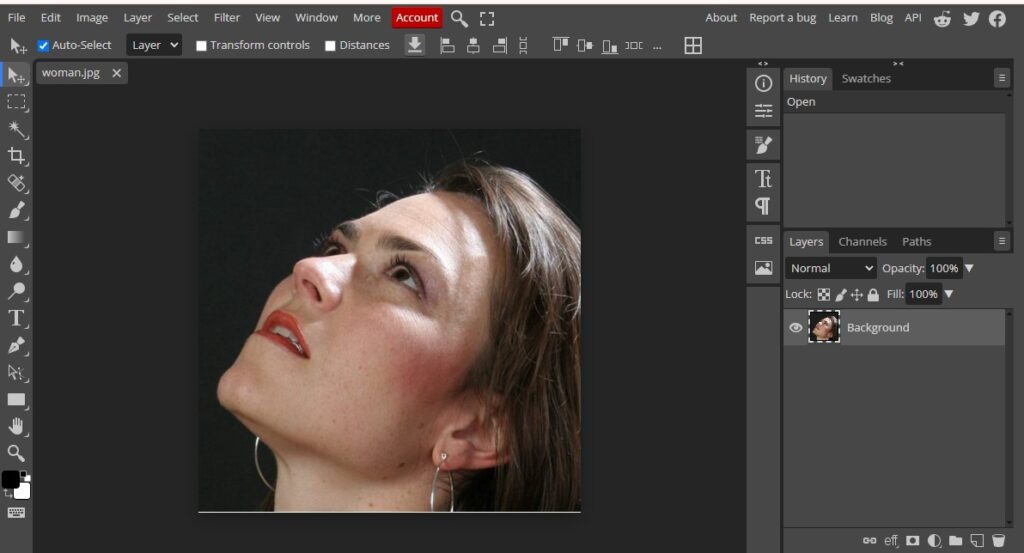Viewport: 1024px width, 553px height.
Task: Open the search magnifier in the menu bar
Action: pyautogui.click(x=459, y=18)
